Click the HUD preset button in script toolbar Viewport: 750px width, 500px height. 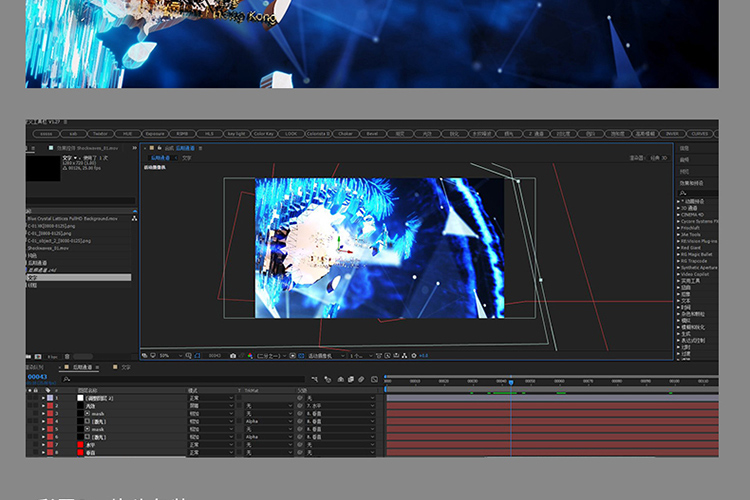click(x=128, y=132)
